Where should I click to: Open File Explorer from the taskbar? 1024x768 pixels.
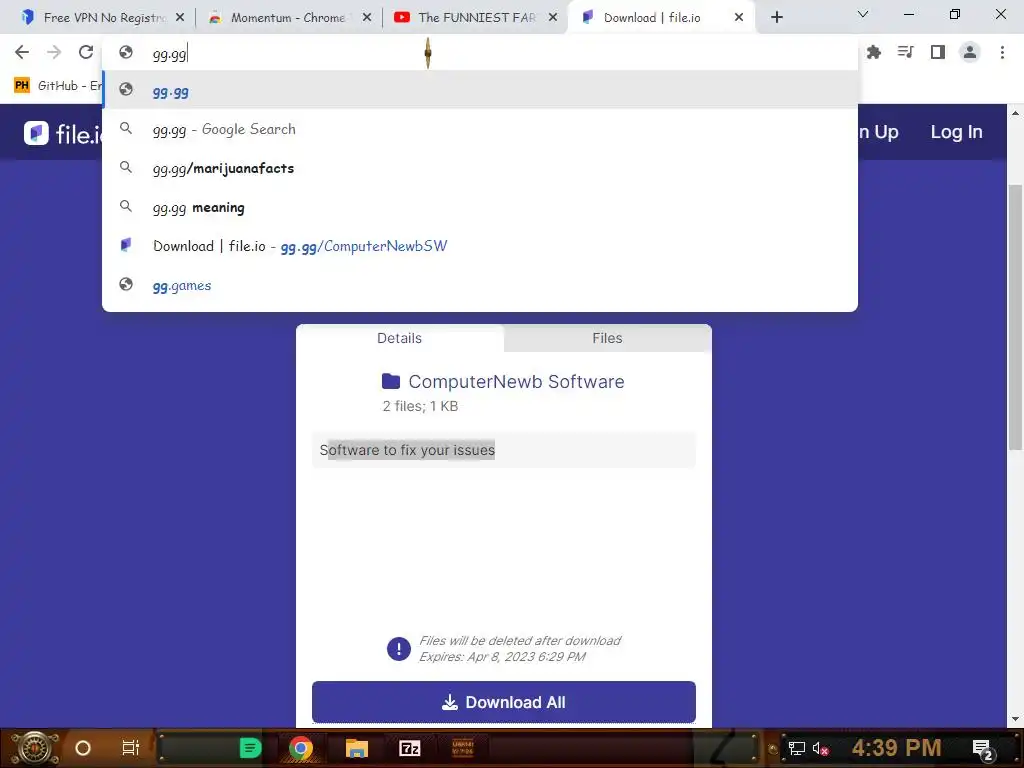click(x=357, y=748)
